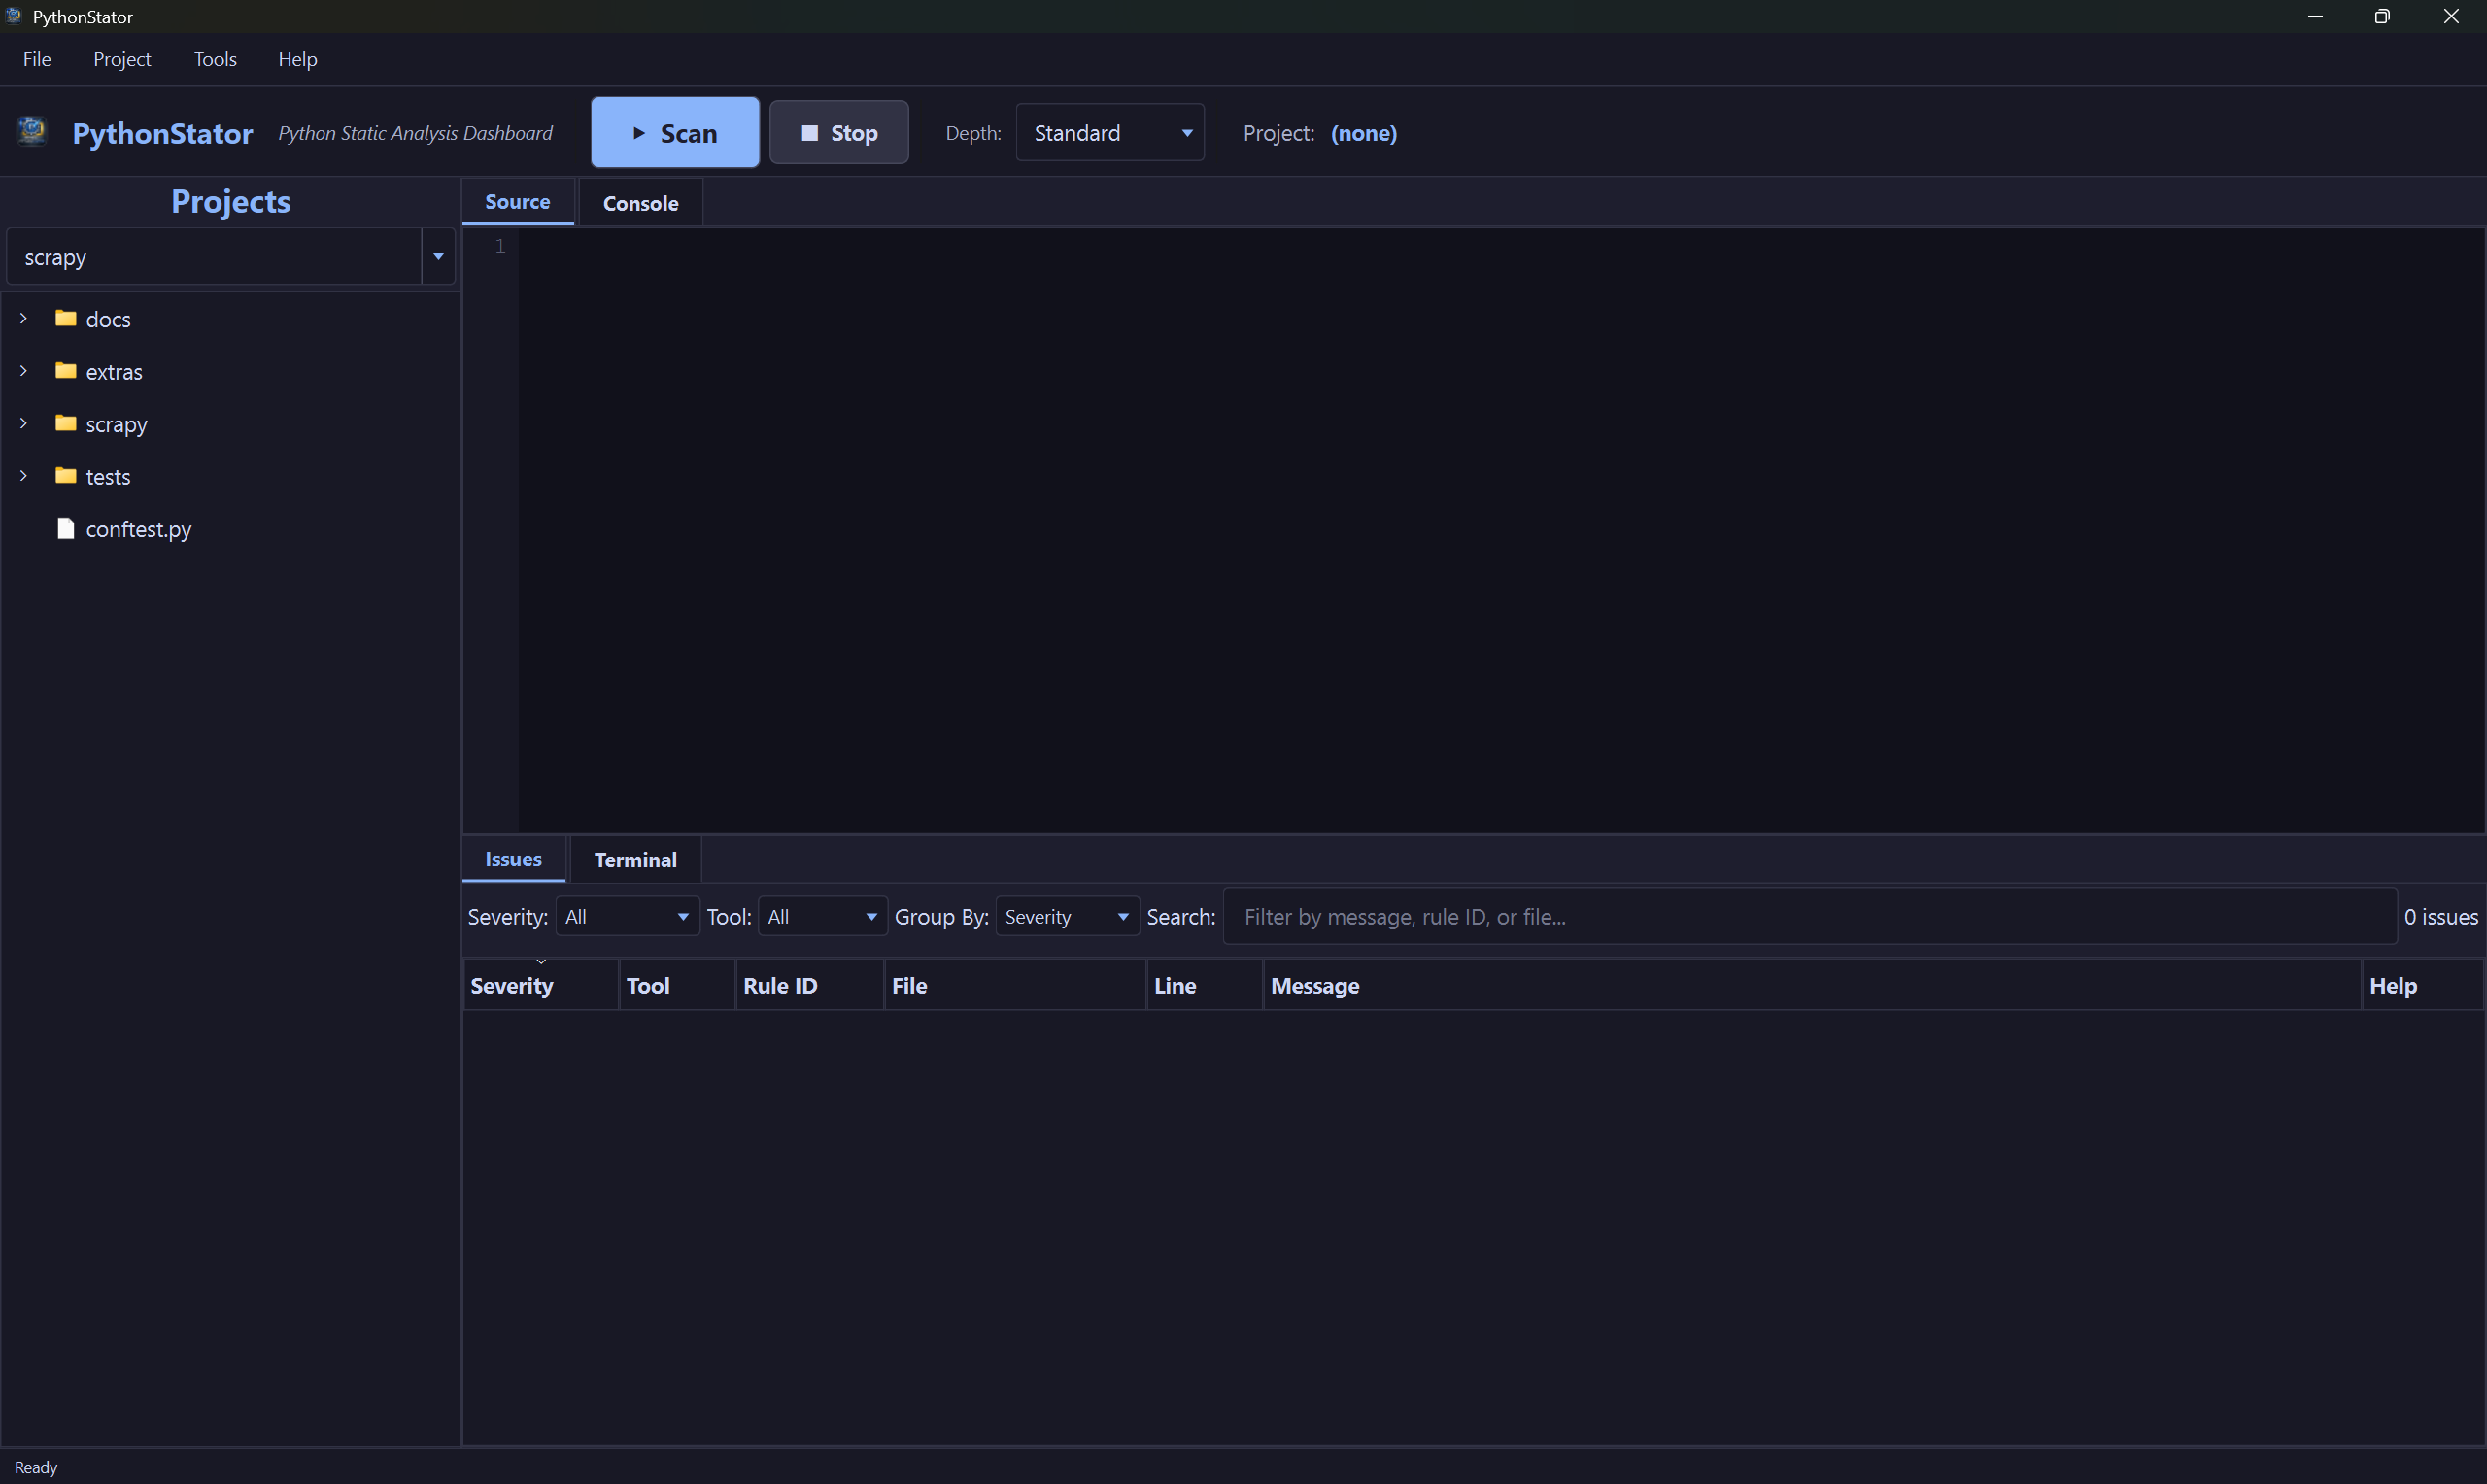
Task: Sort by the File column header
Action: [1015, 985]
